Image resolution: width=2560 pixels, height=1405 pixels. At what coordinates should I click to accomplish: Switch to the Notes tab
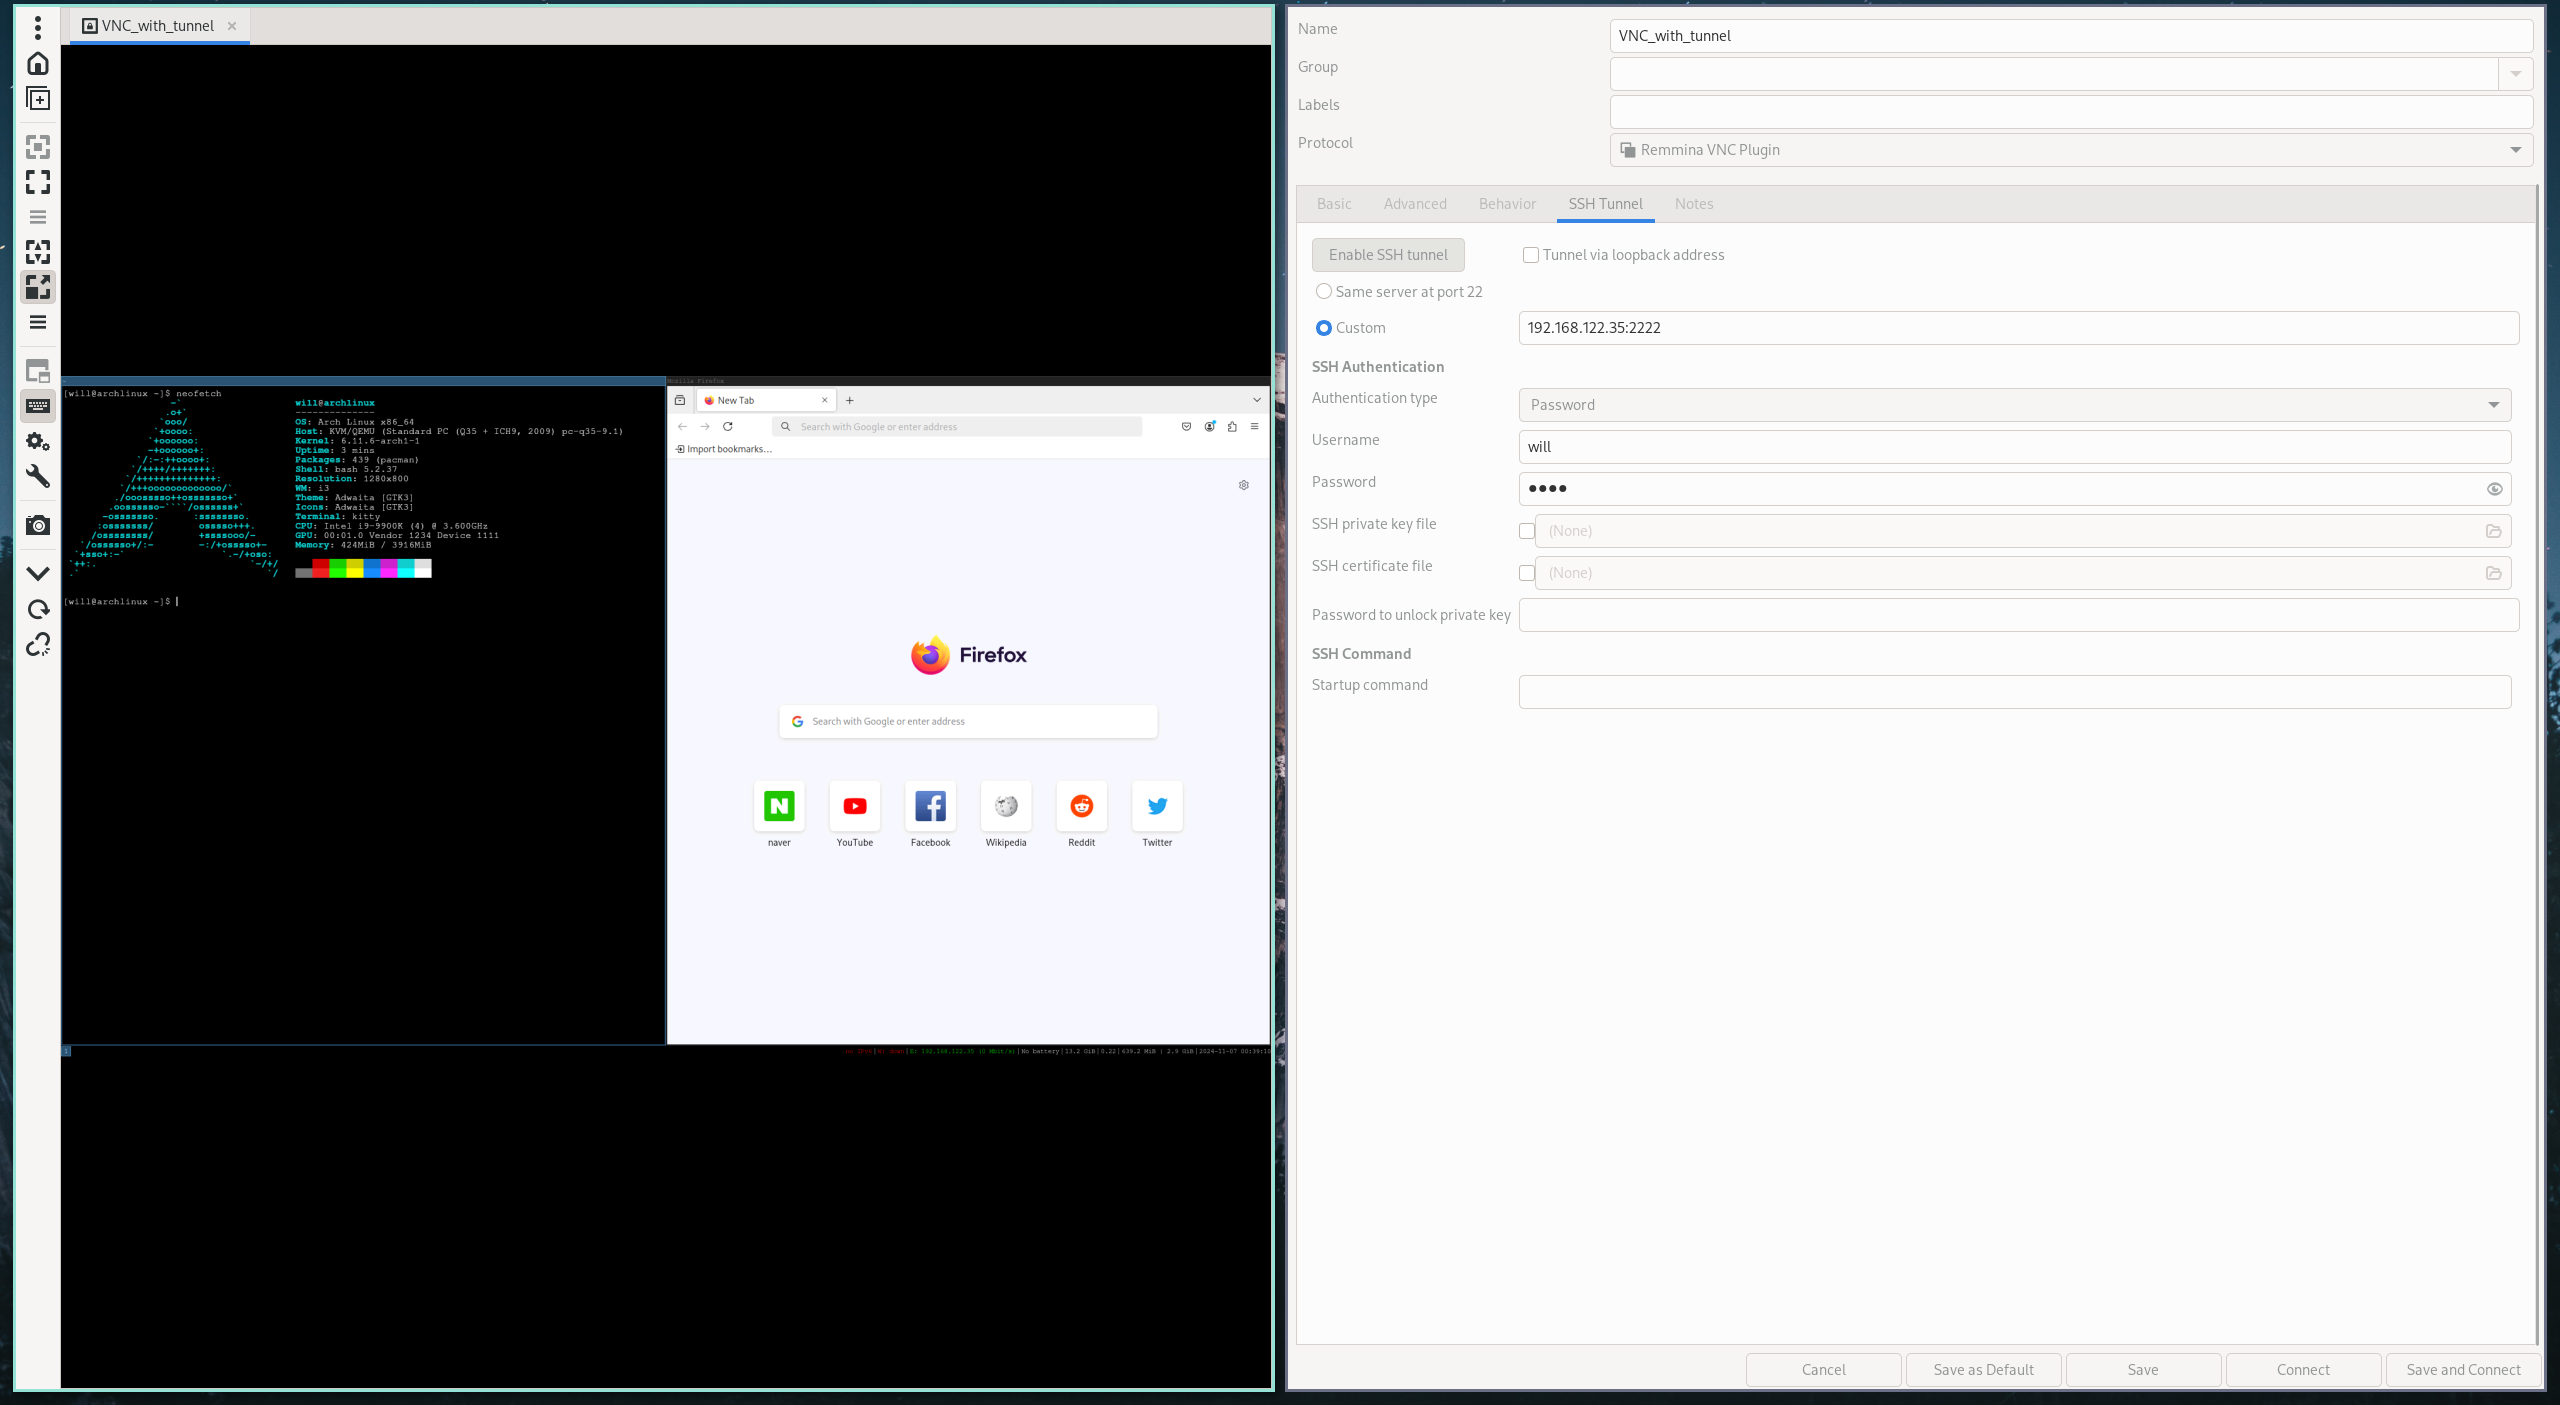pyautogui.click(x=1693, y=204)
